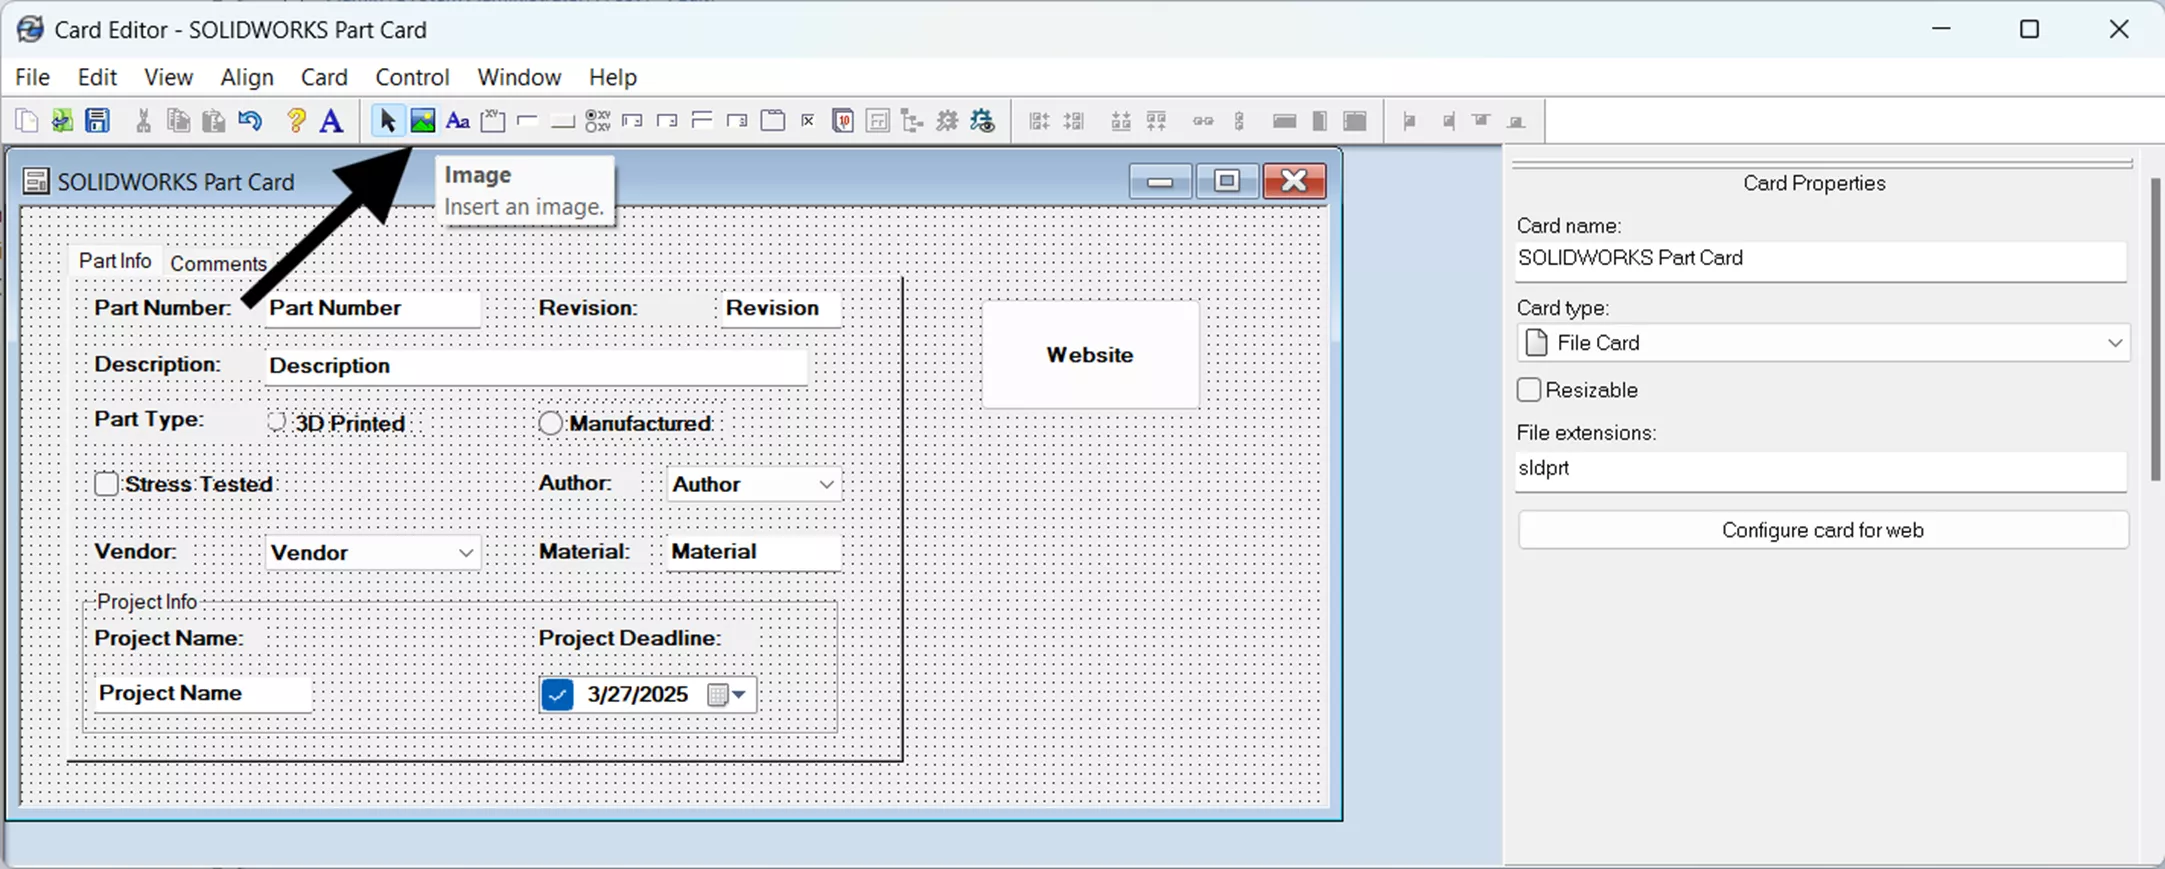Click the Align Left toolbar icon
Viewport: 2165px width, 869px height.
pos(1039,121)
